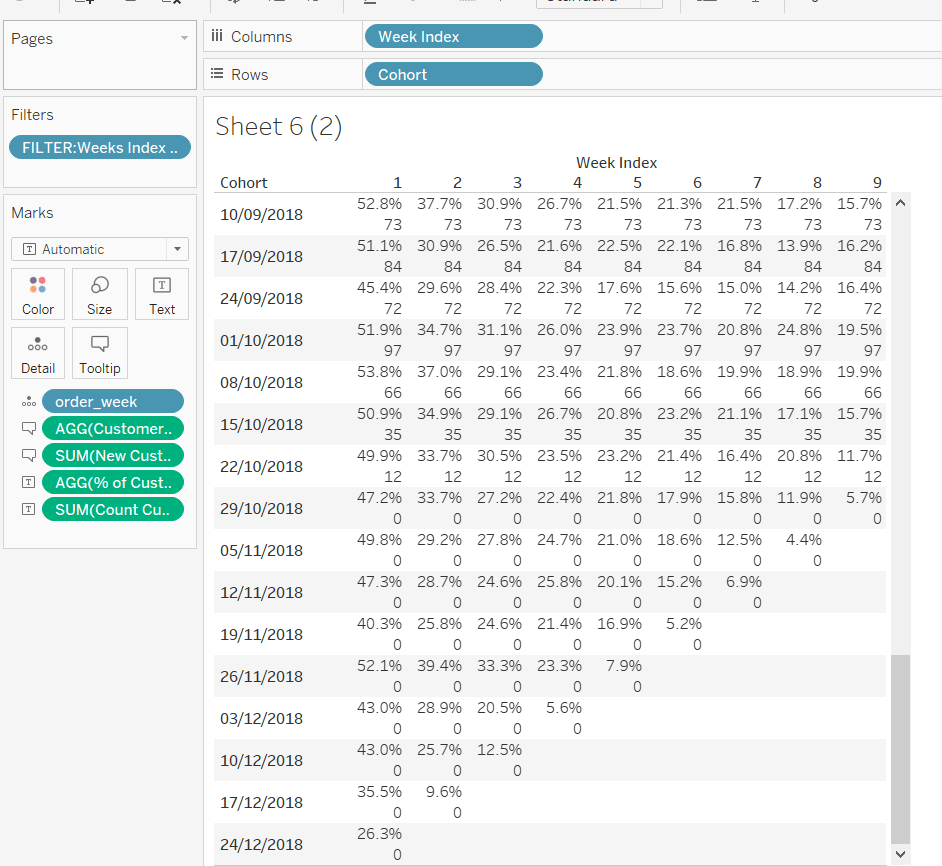Expand the Automatic mark type dropdown
Screen dimensions: 942x866
177,249
